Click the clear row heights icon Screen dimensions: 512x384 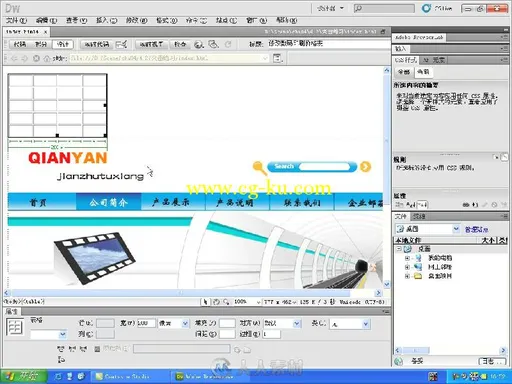pos(61,360)
